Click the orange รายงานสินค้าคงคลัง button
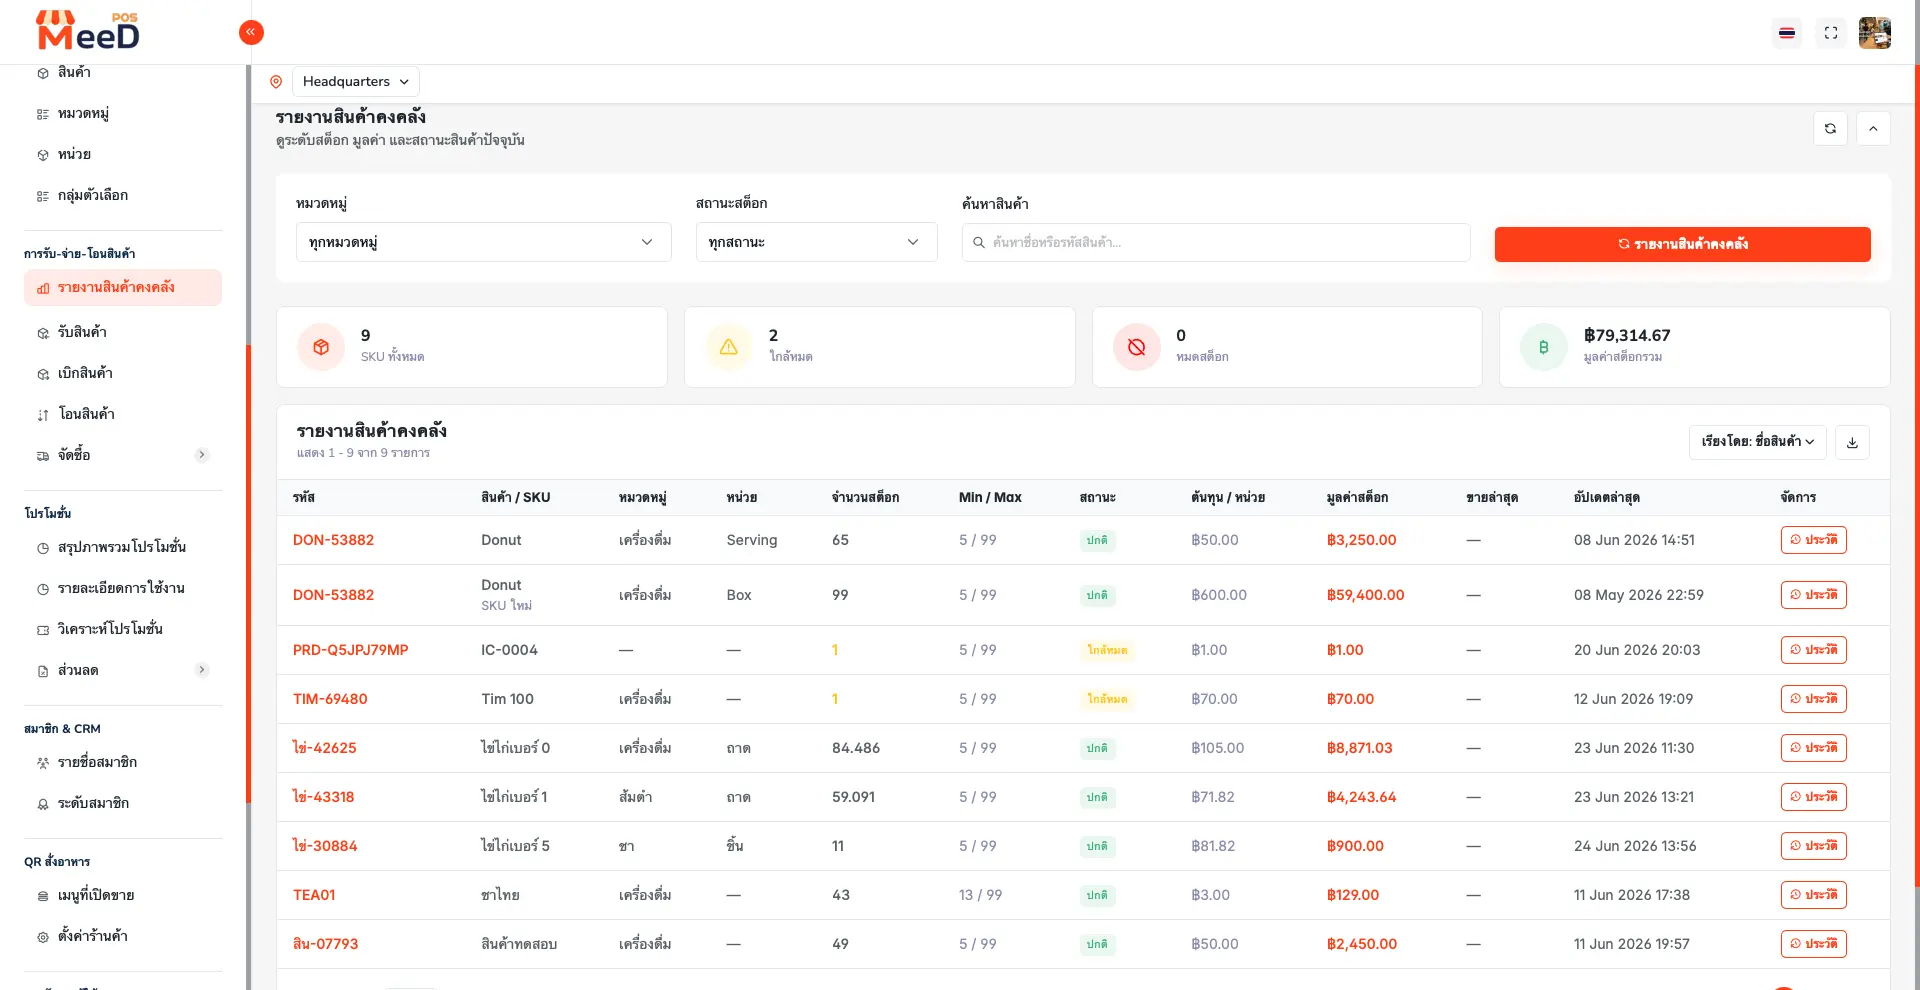 point(1682,244)
